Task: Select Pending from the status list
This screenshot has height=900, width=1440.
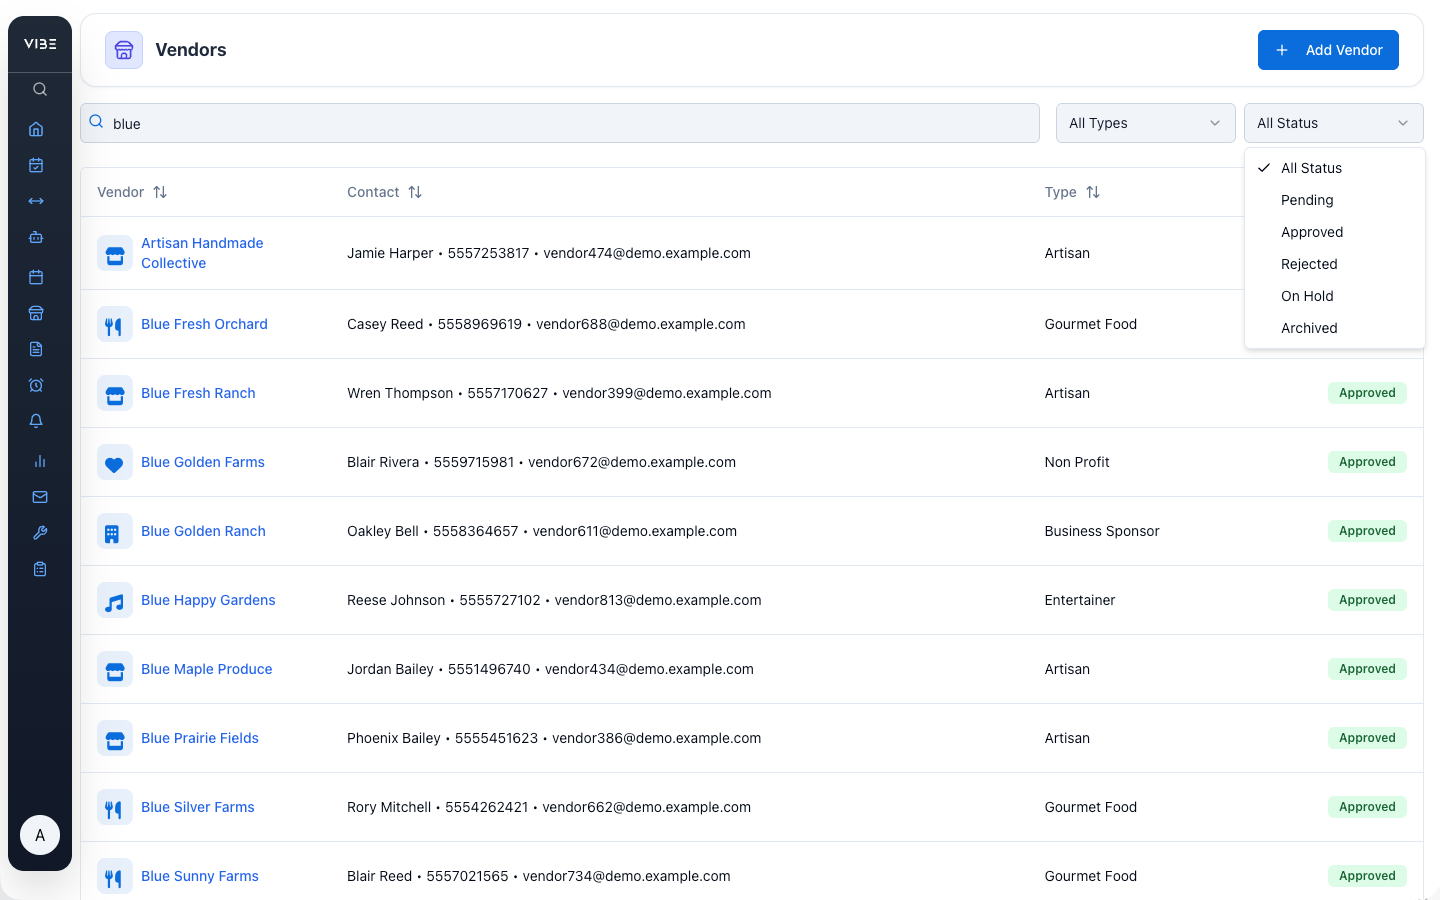Action: click(1307, 200)
